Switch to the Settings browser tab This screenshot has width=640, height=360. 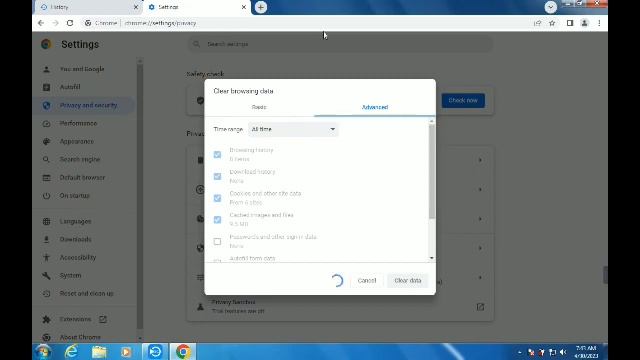(196, 7)
